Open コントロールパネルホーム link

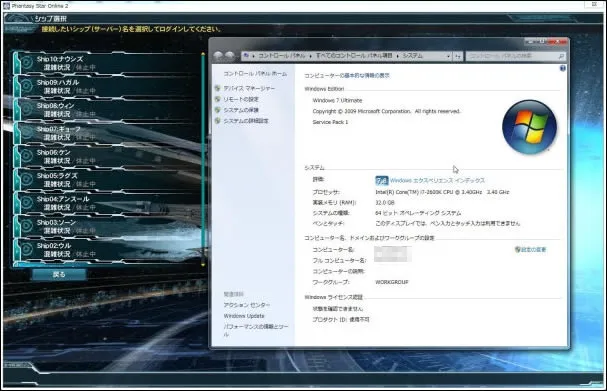pyautogui.click(x=255, y=73)
